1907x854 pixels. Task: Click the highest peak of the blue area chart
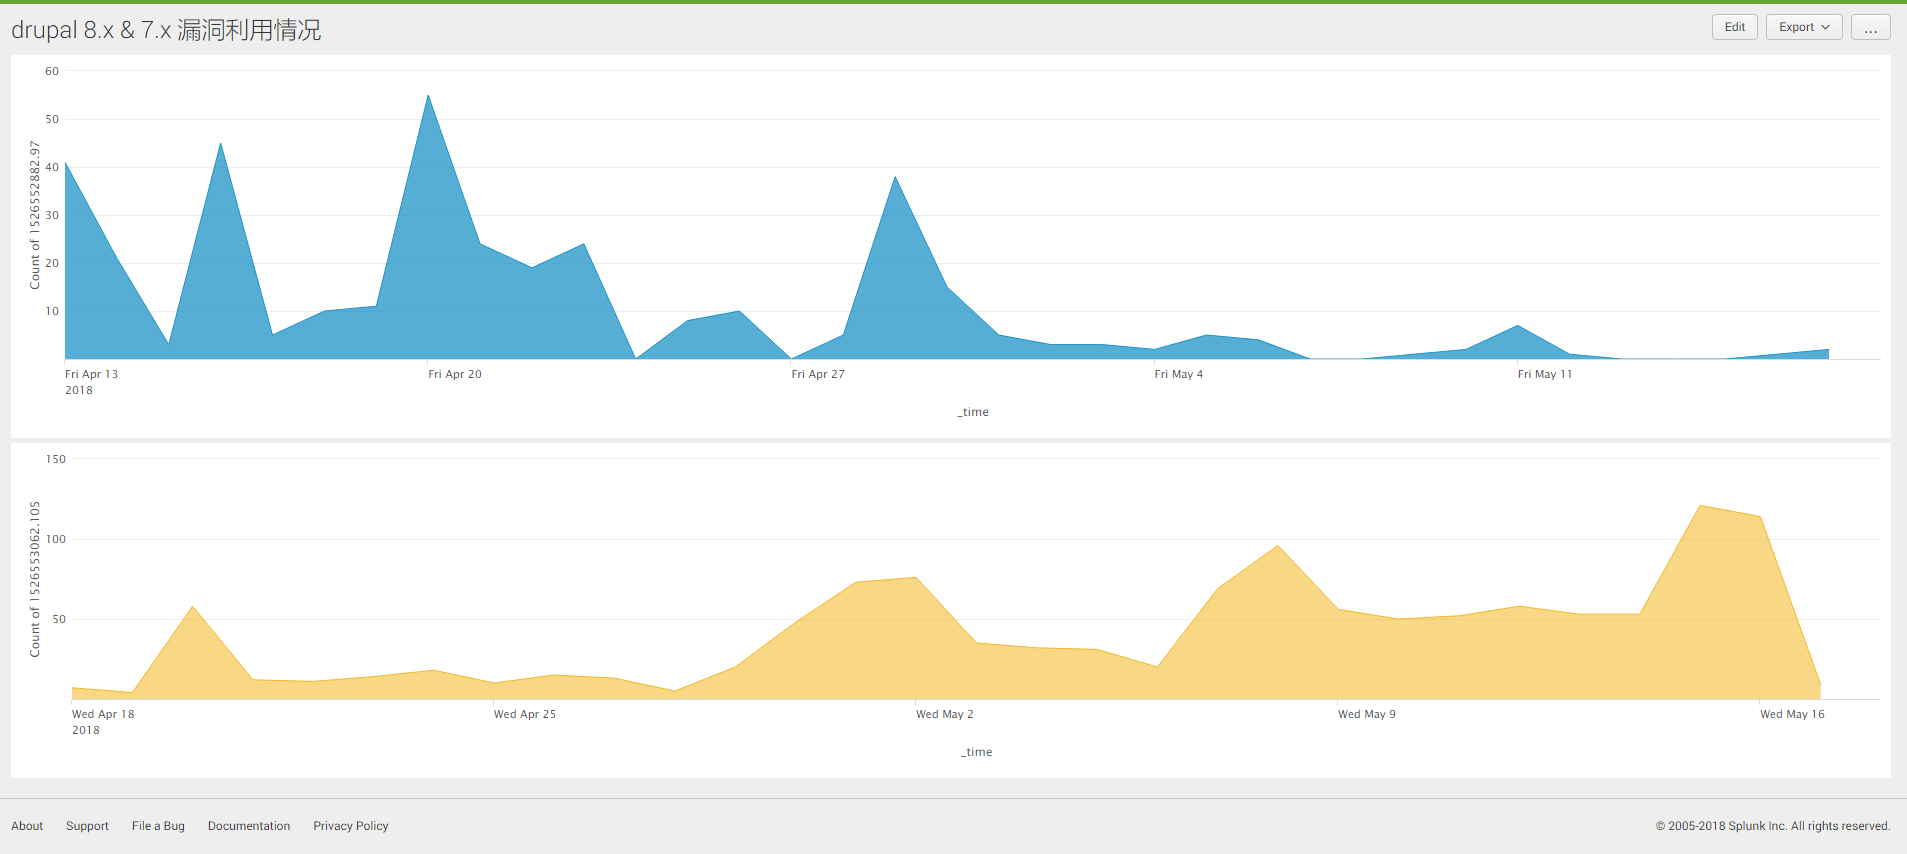[x=428, y=97]
